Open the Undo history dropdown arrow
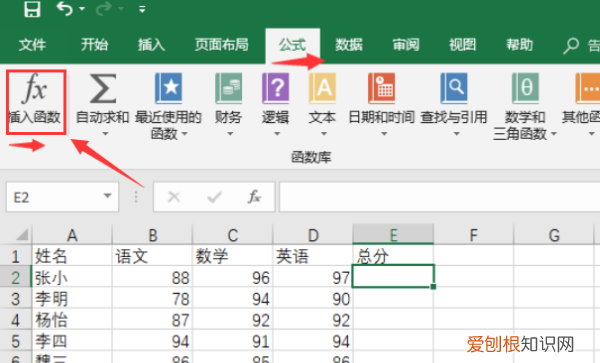 click(82, 8)
